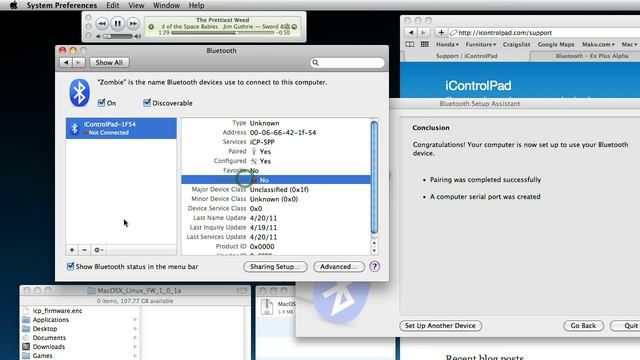Click the Advanced button

coord(339,267)
